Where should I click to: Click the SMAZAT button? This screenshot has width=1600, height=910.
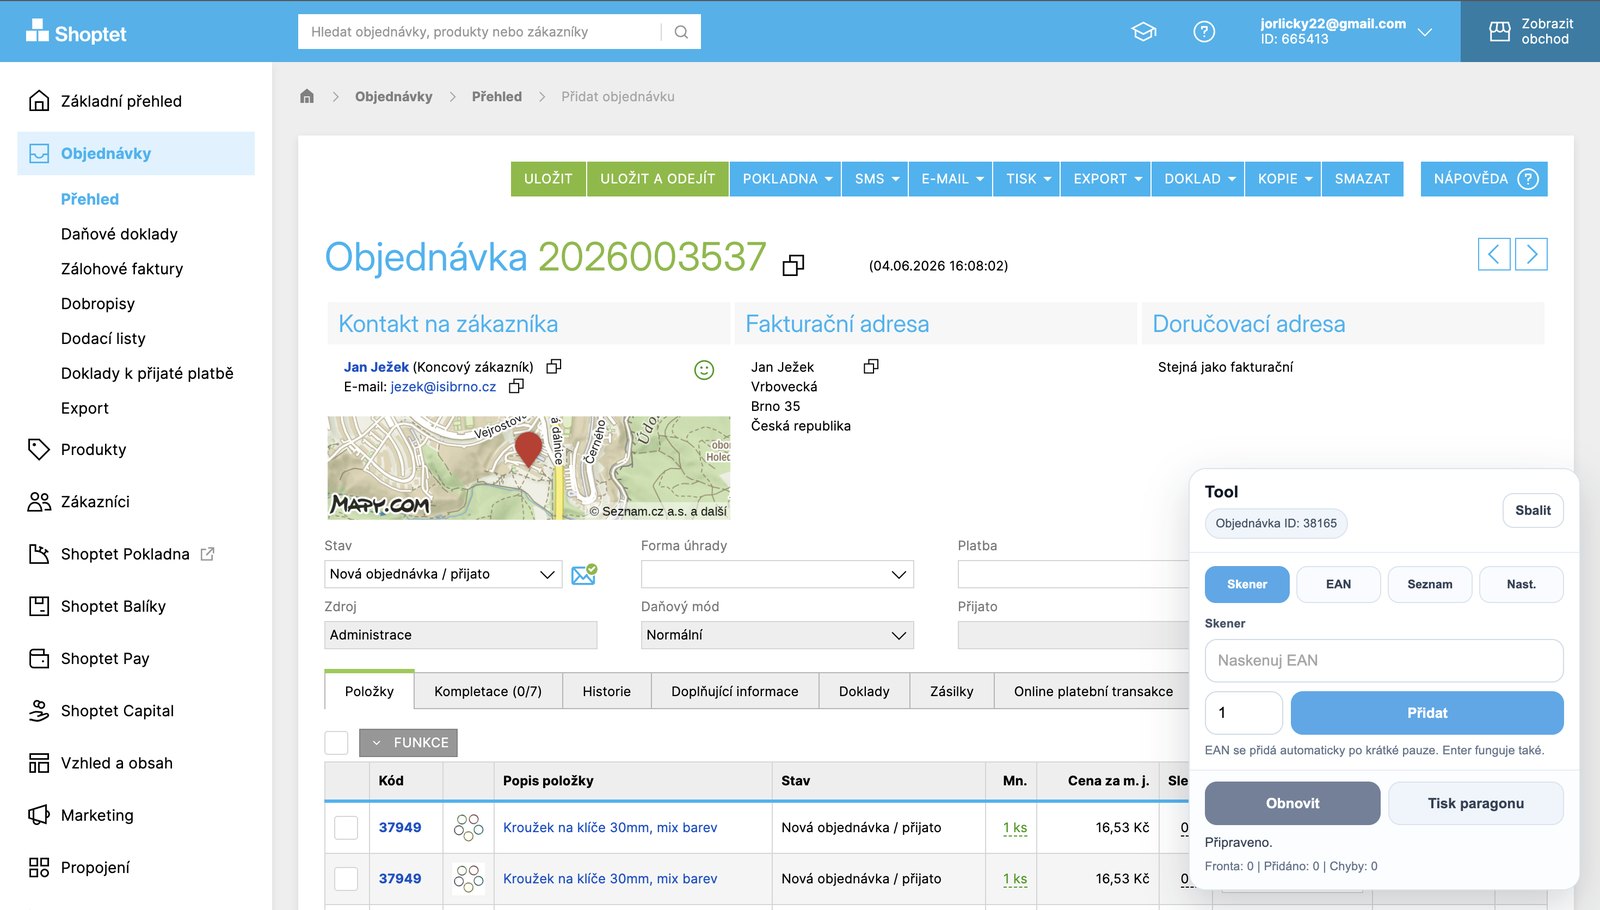click(1362, 179)
